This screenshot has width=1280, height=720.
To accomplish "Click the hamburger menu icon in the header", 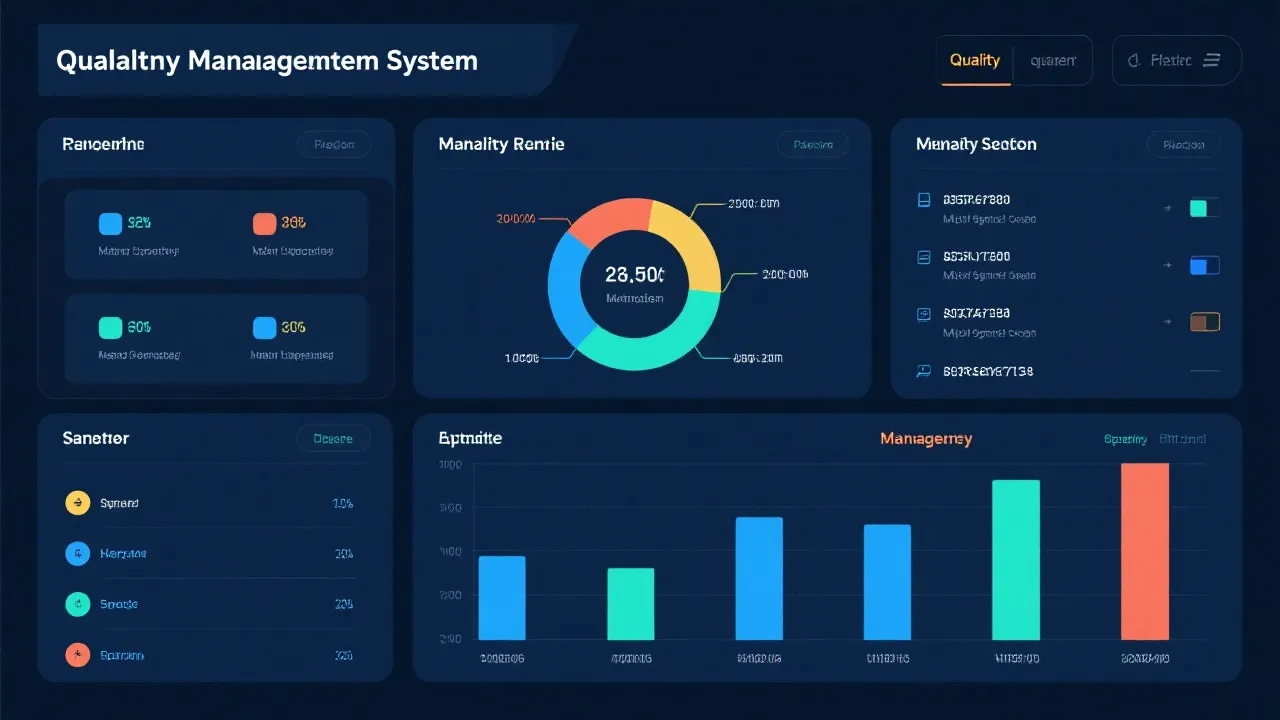I will coord(1211,60).
